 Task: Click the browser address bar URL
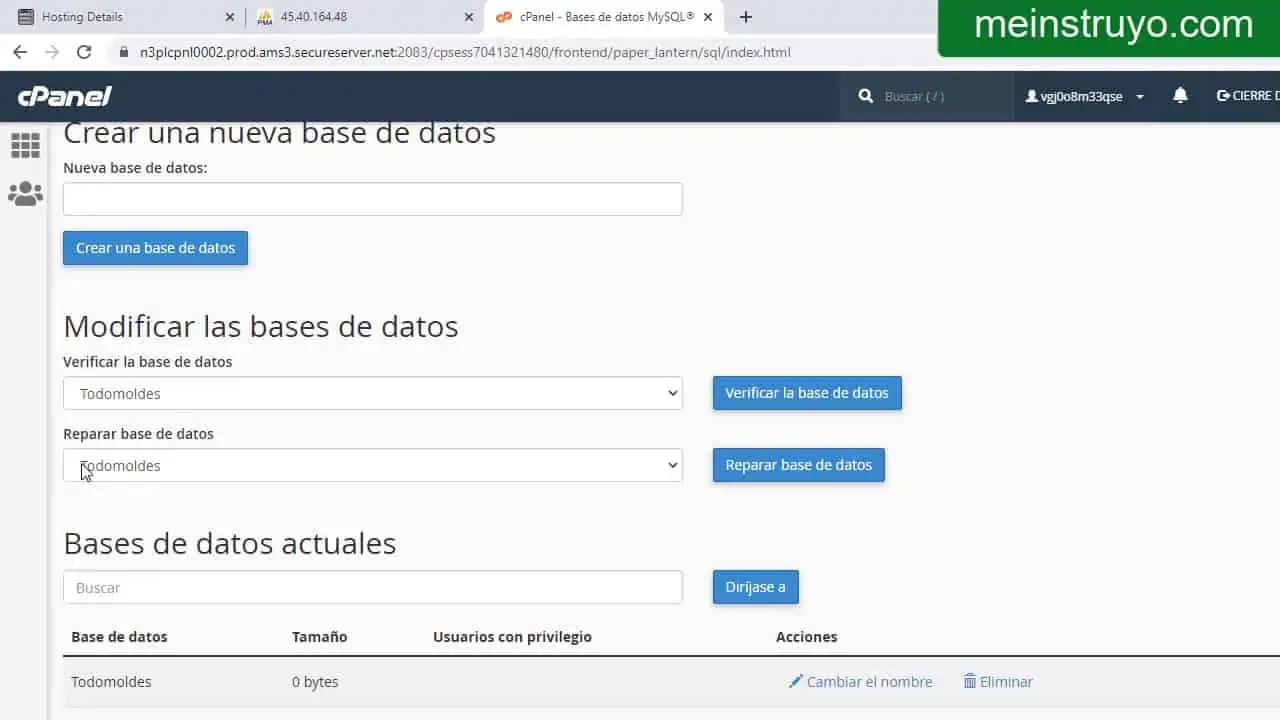(466, 52)
